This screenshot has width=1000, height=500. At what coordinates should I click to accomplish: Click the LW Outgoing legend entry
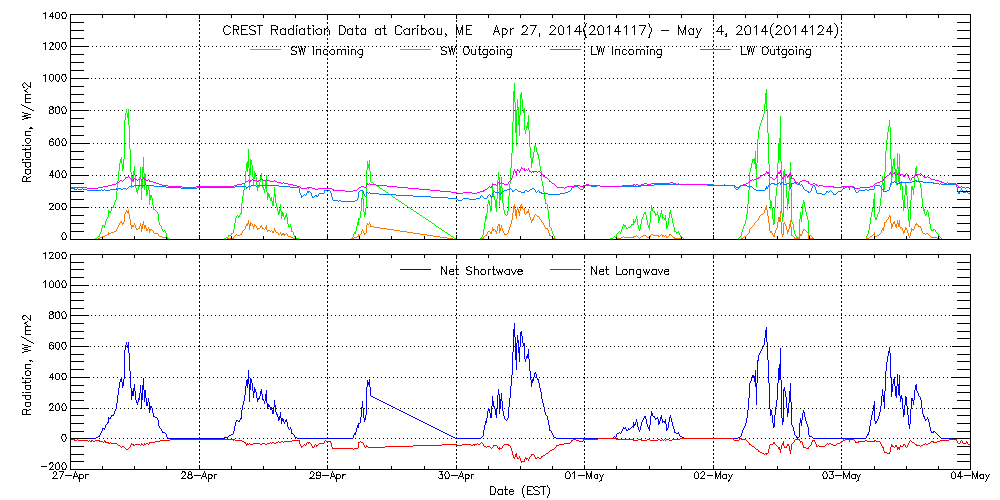(775, 51)
